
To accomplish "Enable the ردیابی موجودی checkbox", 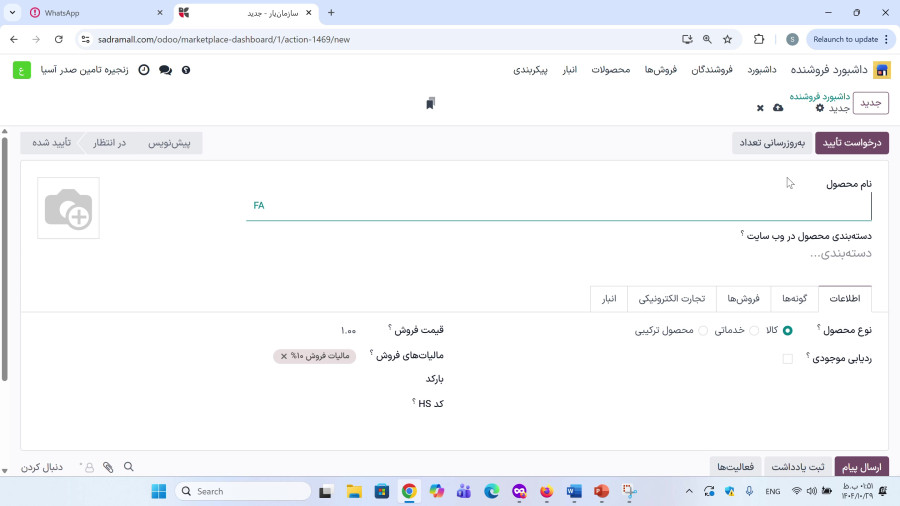I will coord(788,358).
